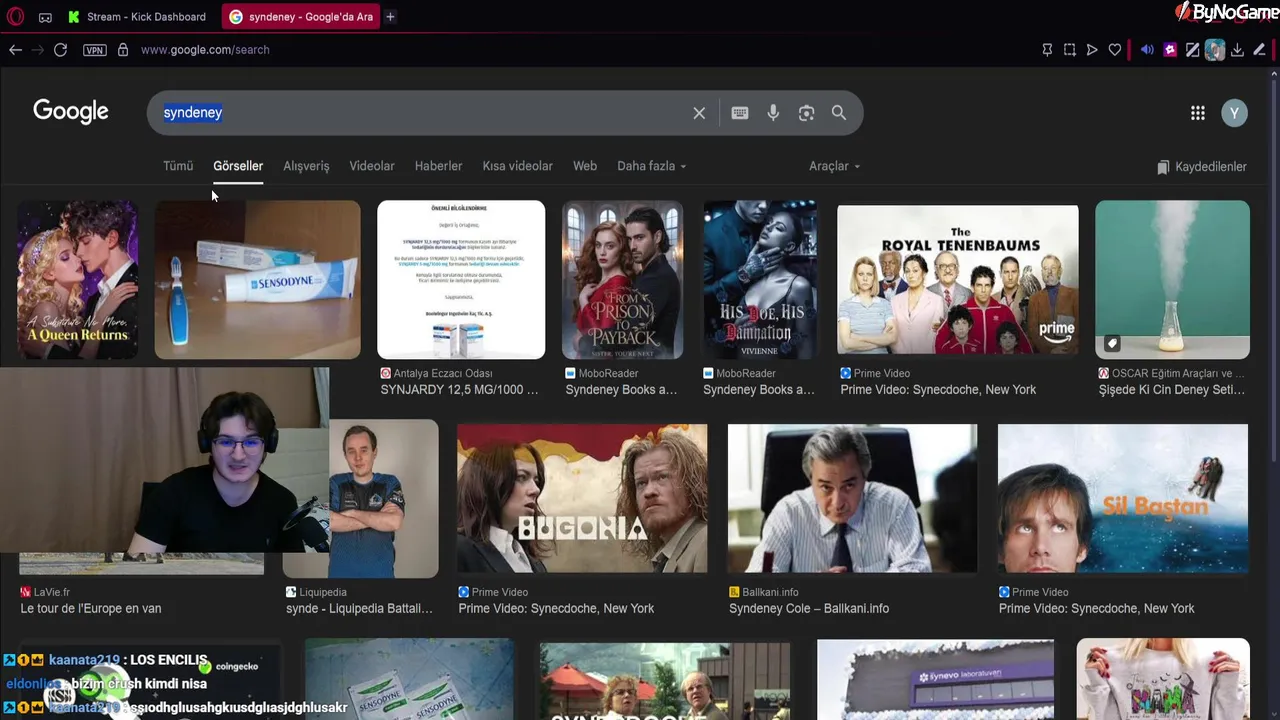
Task: Click OSCAR Eğitim Araçları source link
Action: click(1171, 373)
